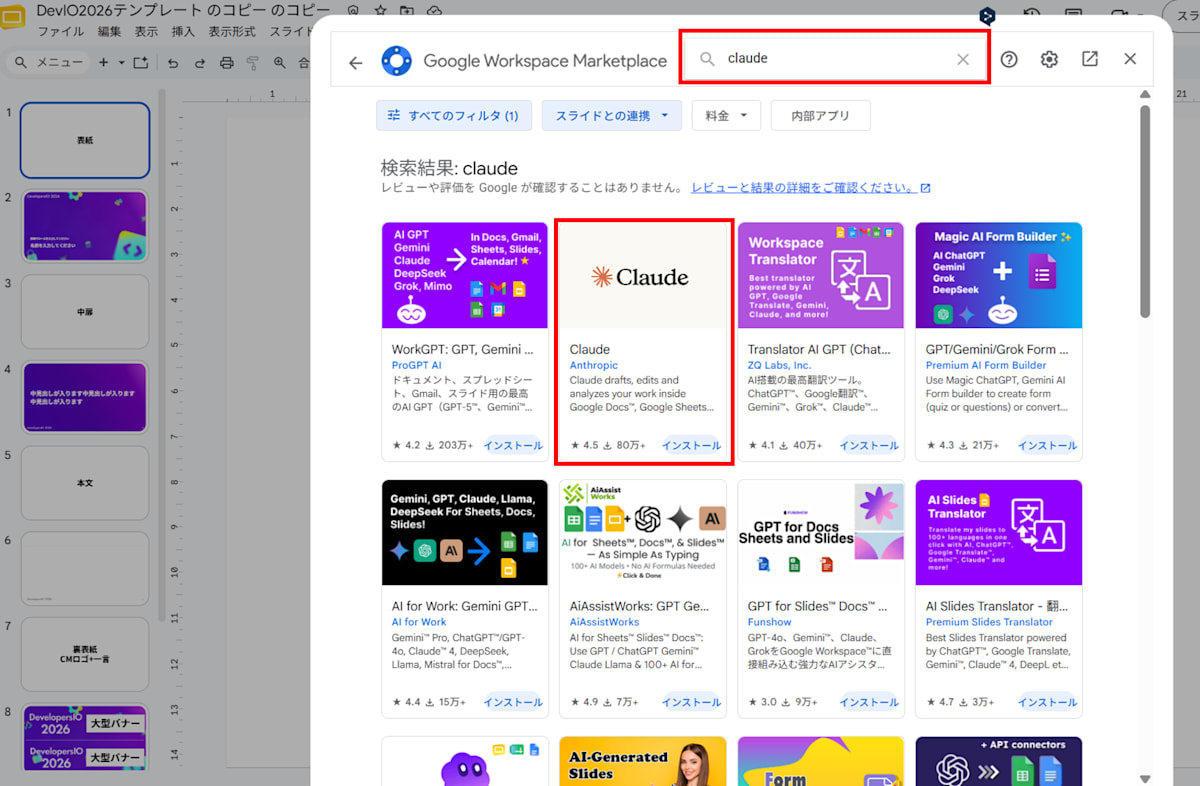Expand new slide layout dropdown arrow

(121, 63)
